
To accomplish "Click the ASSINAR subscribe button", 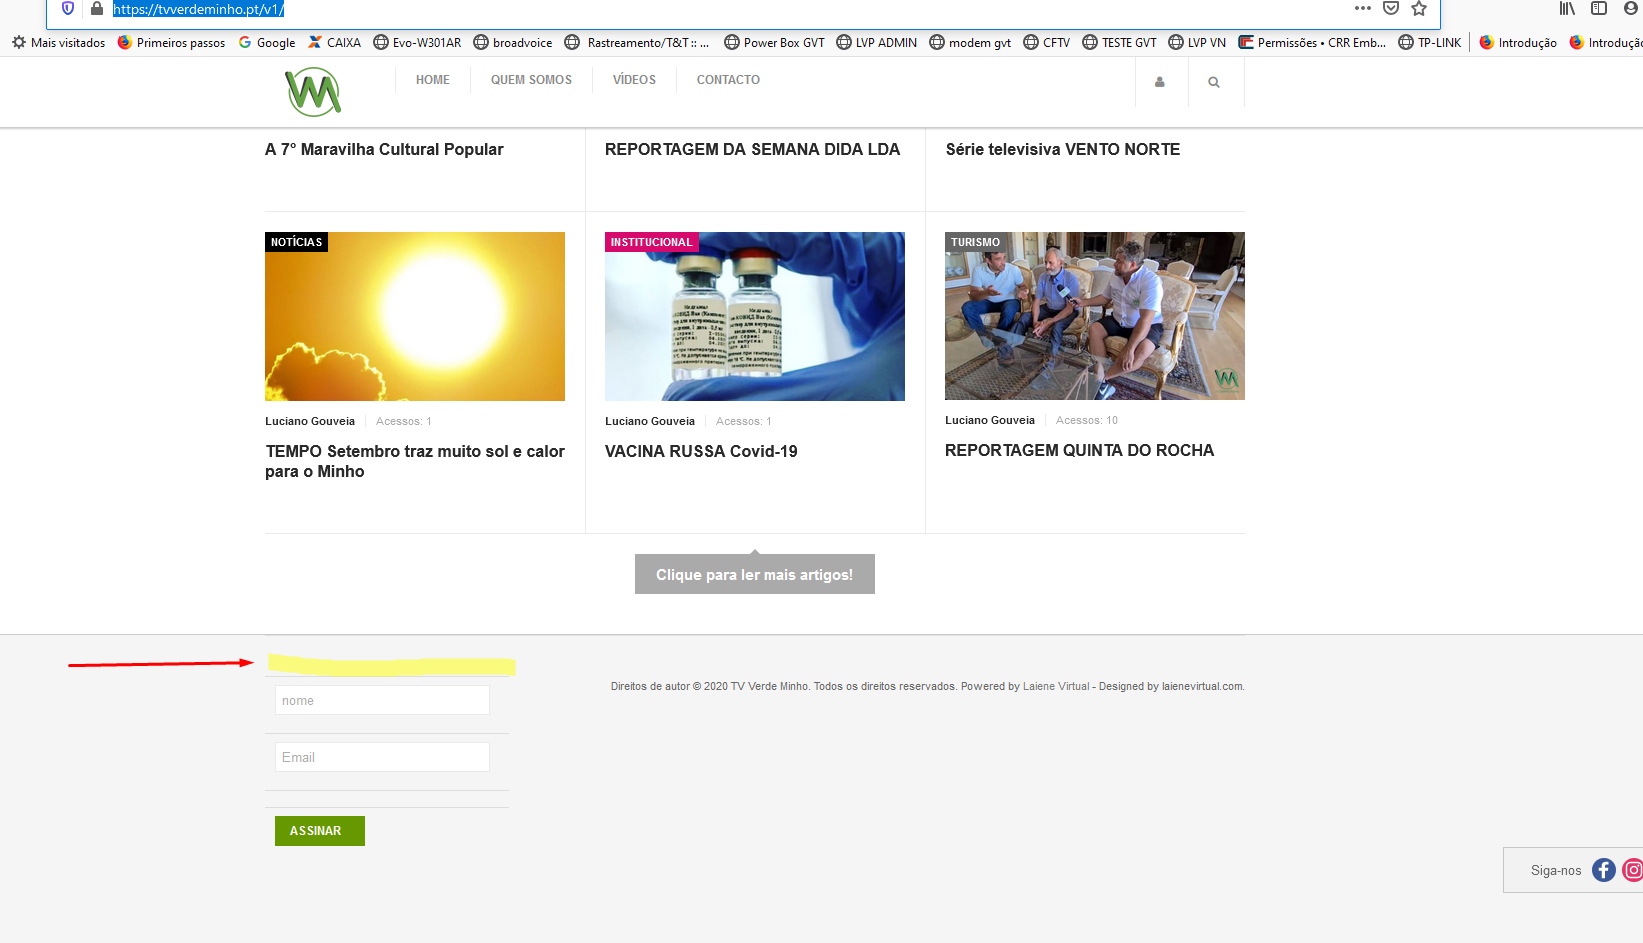I will (x=320, y=831).
